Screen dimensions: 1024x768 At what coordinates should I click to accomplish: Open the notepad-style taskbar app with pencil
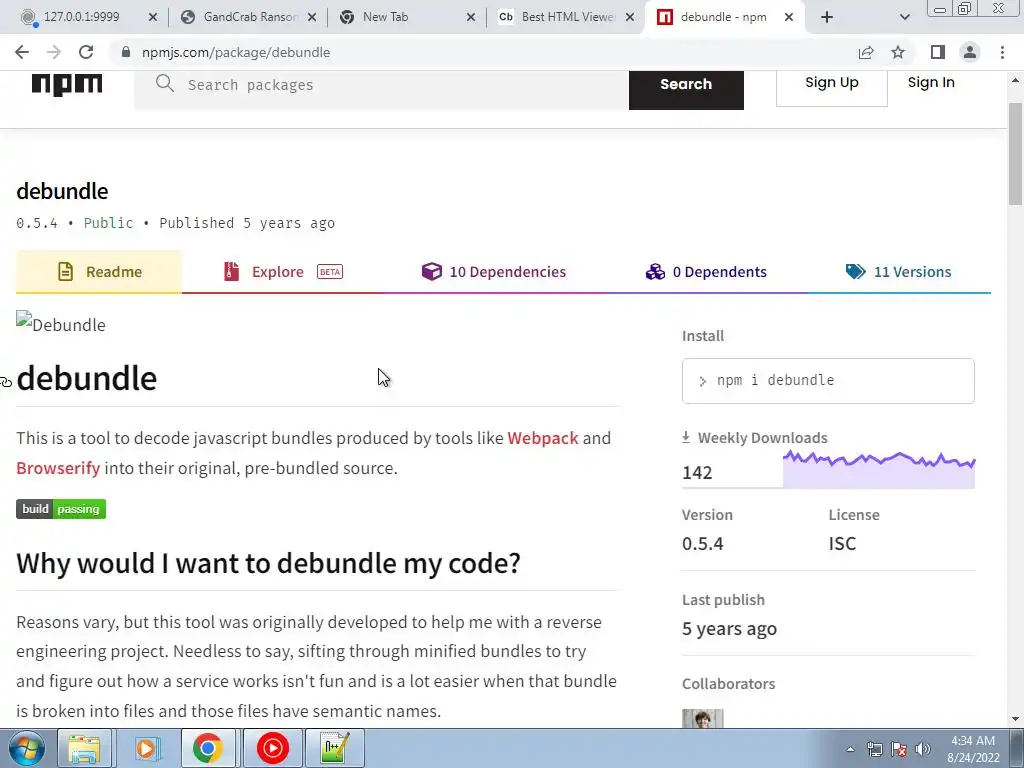click(335, 748)
